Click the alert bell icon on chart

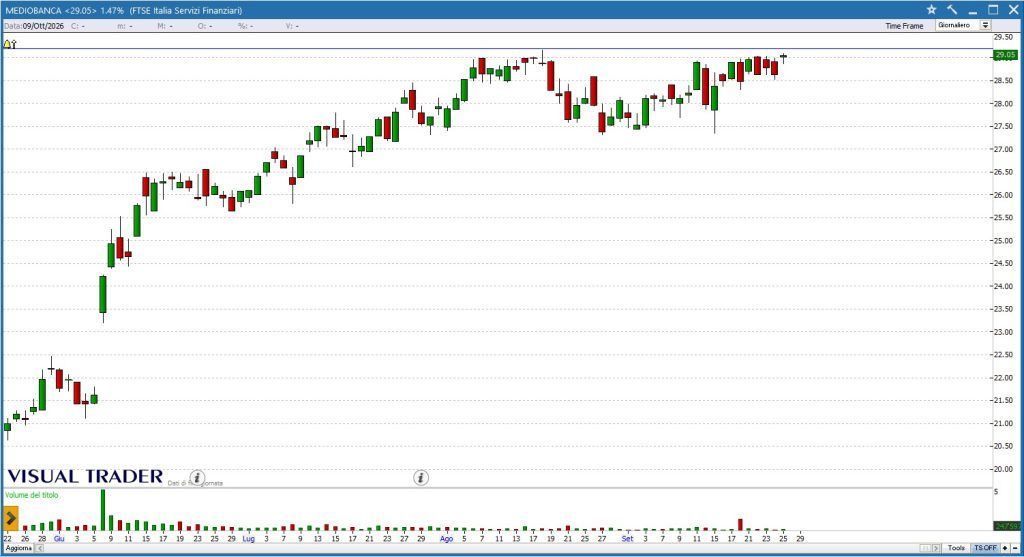[9, 44]
